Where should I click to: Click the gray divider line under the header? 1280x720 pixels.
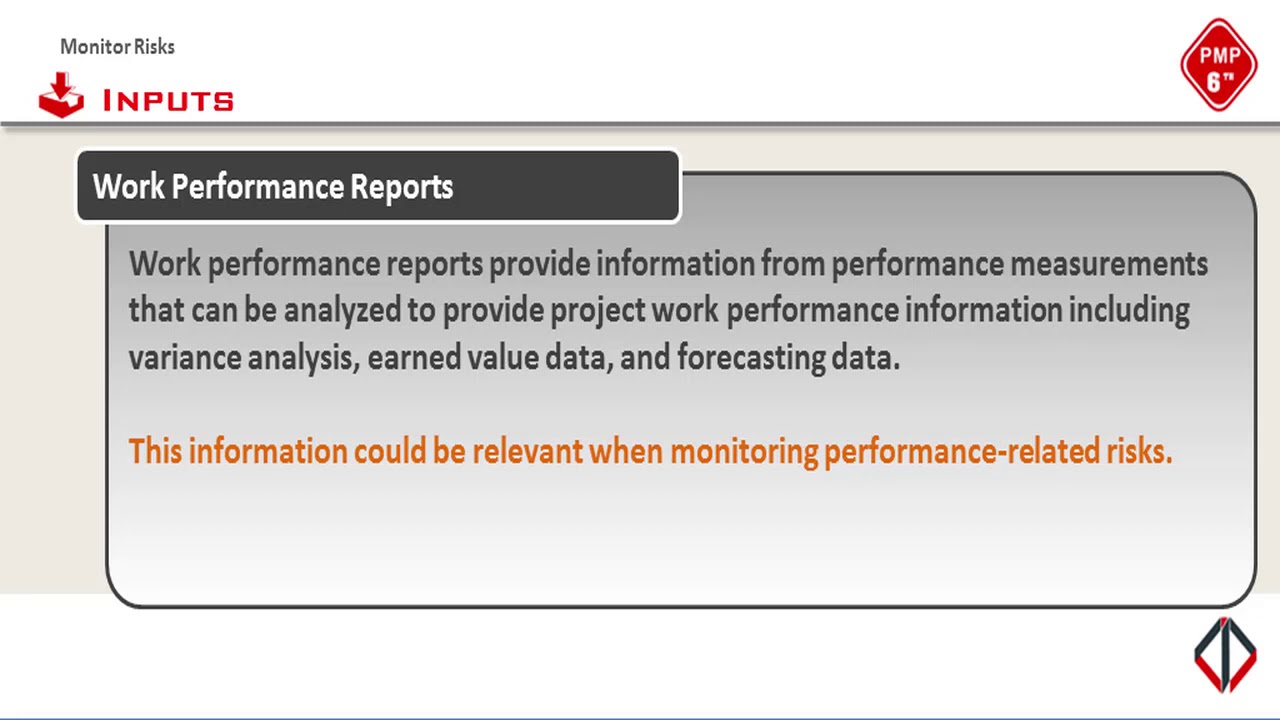[640, 125]
